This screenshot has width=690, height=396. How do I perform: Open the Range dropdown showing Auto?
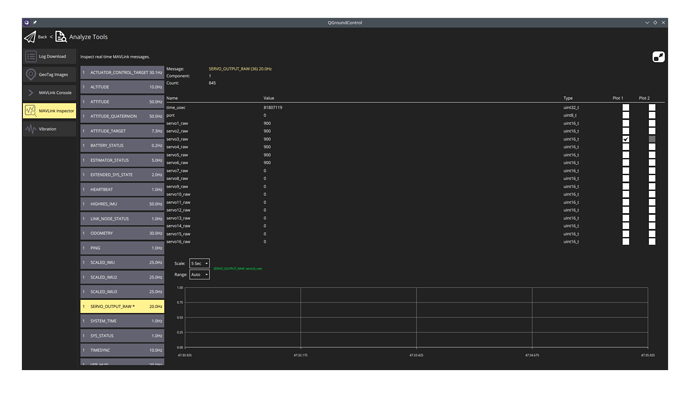(x=199, y=275)
